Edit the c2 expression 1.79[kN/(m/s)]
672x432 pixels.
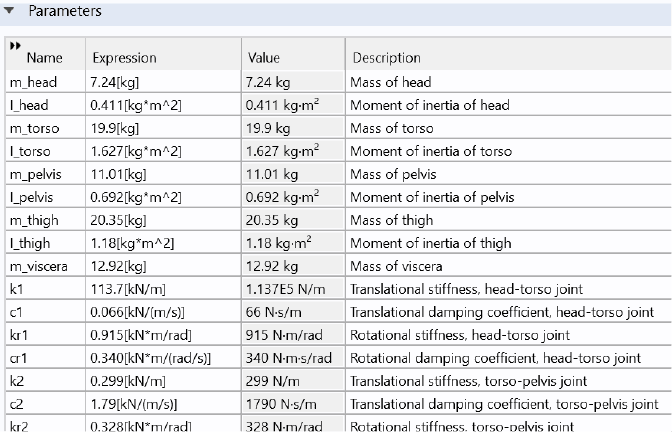tap(134, 404)
